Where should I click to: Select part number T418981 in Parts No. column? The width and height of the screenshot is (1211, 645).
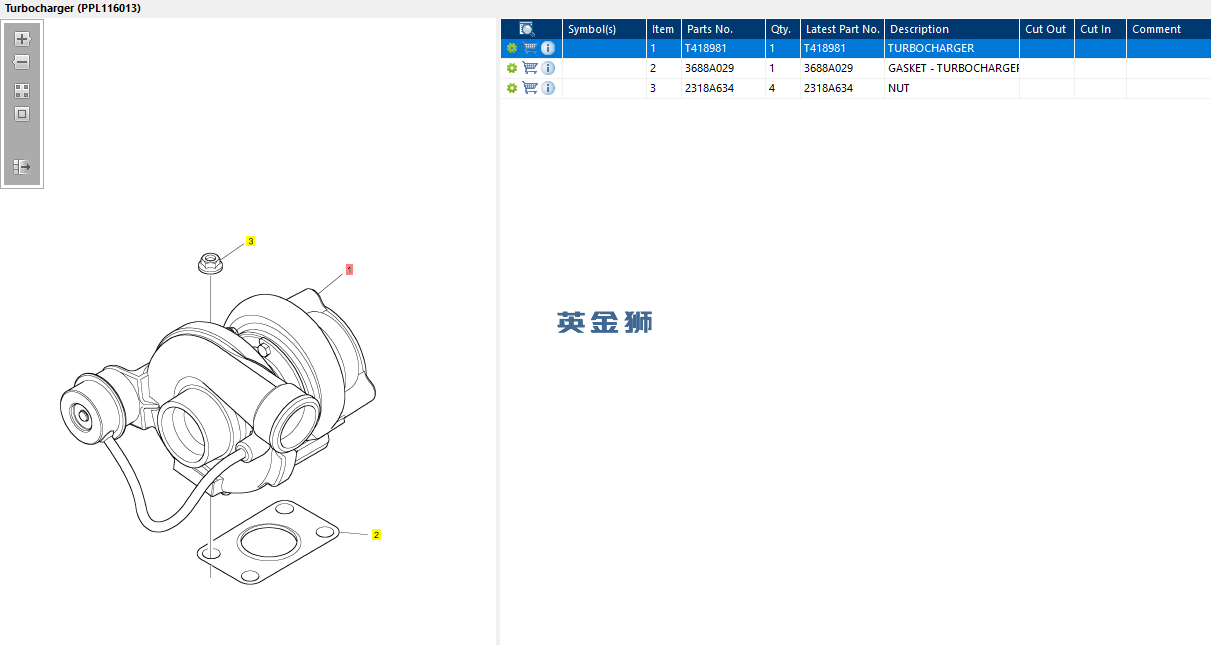pyautogui.click(x=723, y=48)
